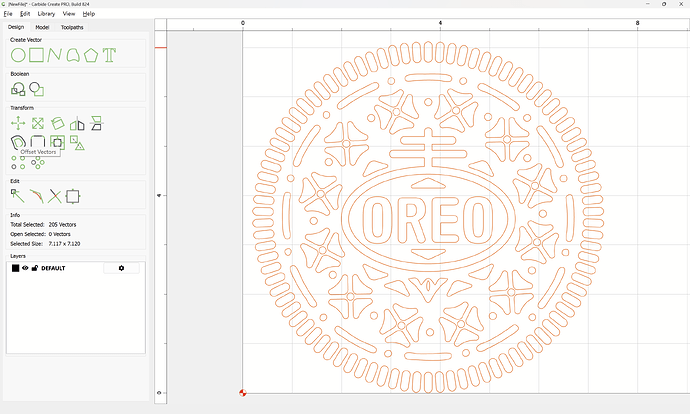Image resolution: width=690 pixels, height=414 pixels.
Task: Activate the Trim Vectors scissors tool
Action: coord(55,196)
